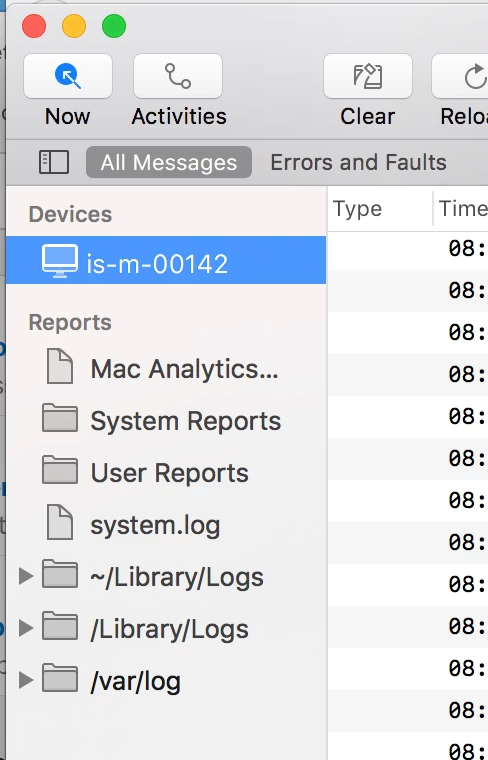Open the Activities toolbar icon

(x=178, y=76)
